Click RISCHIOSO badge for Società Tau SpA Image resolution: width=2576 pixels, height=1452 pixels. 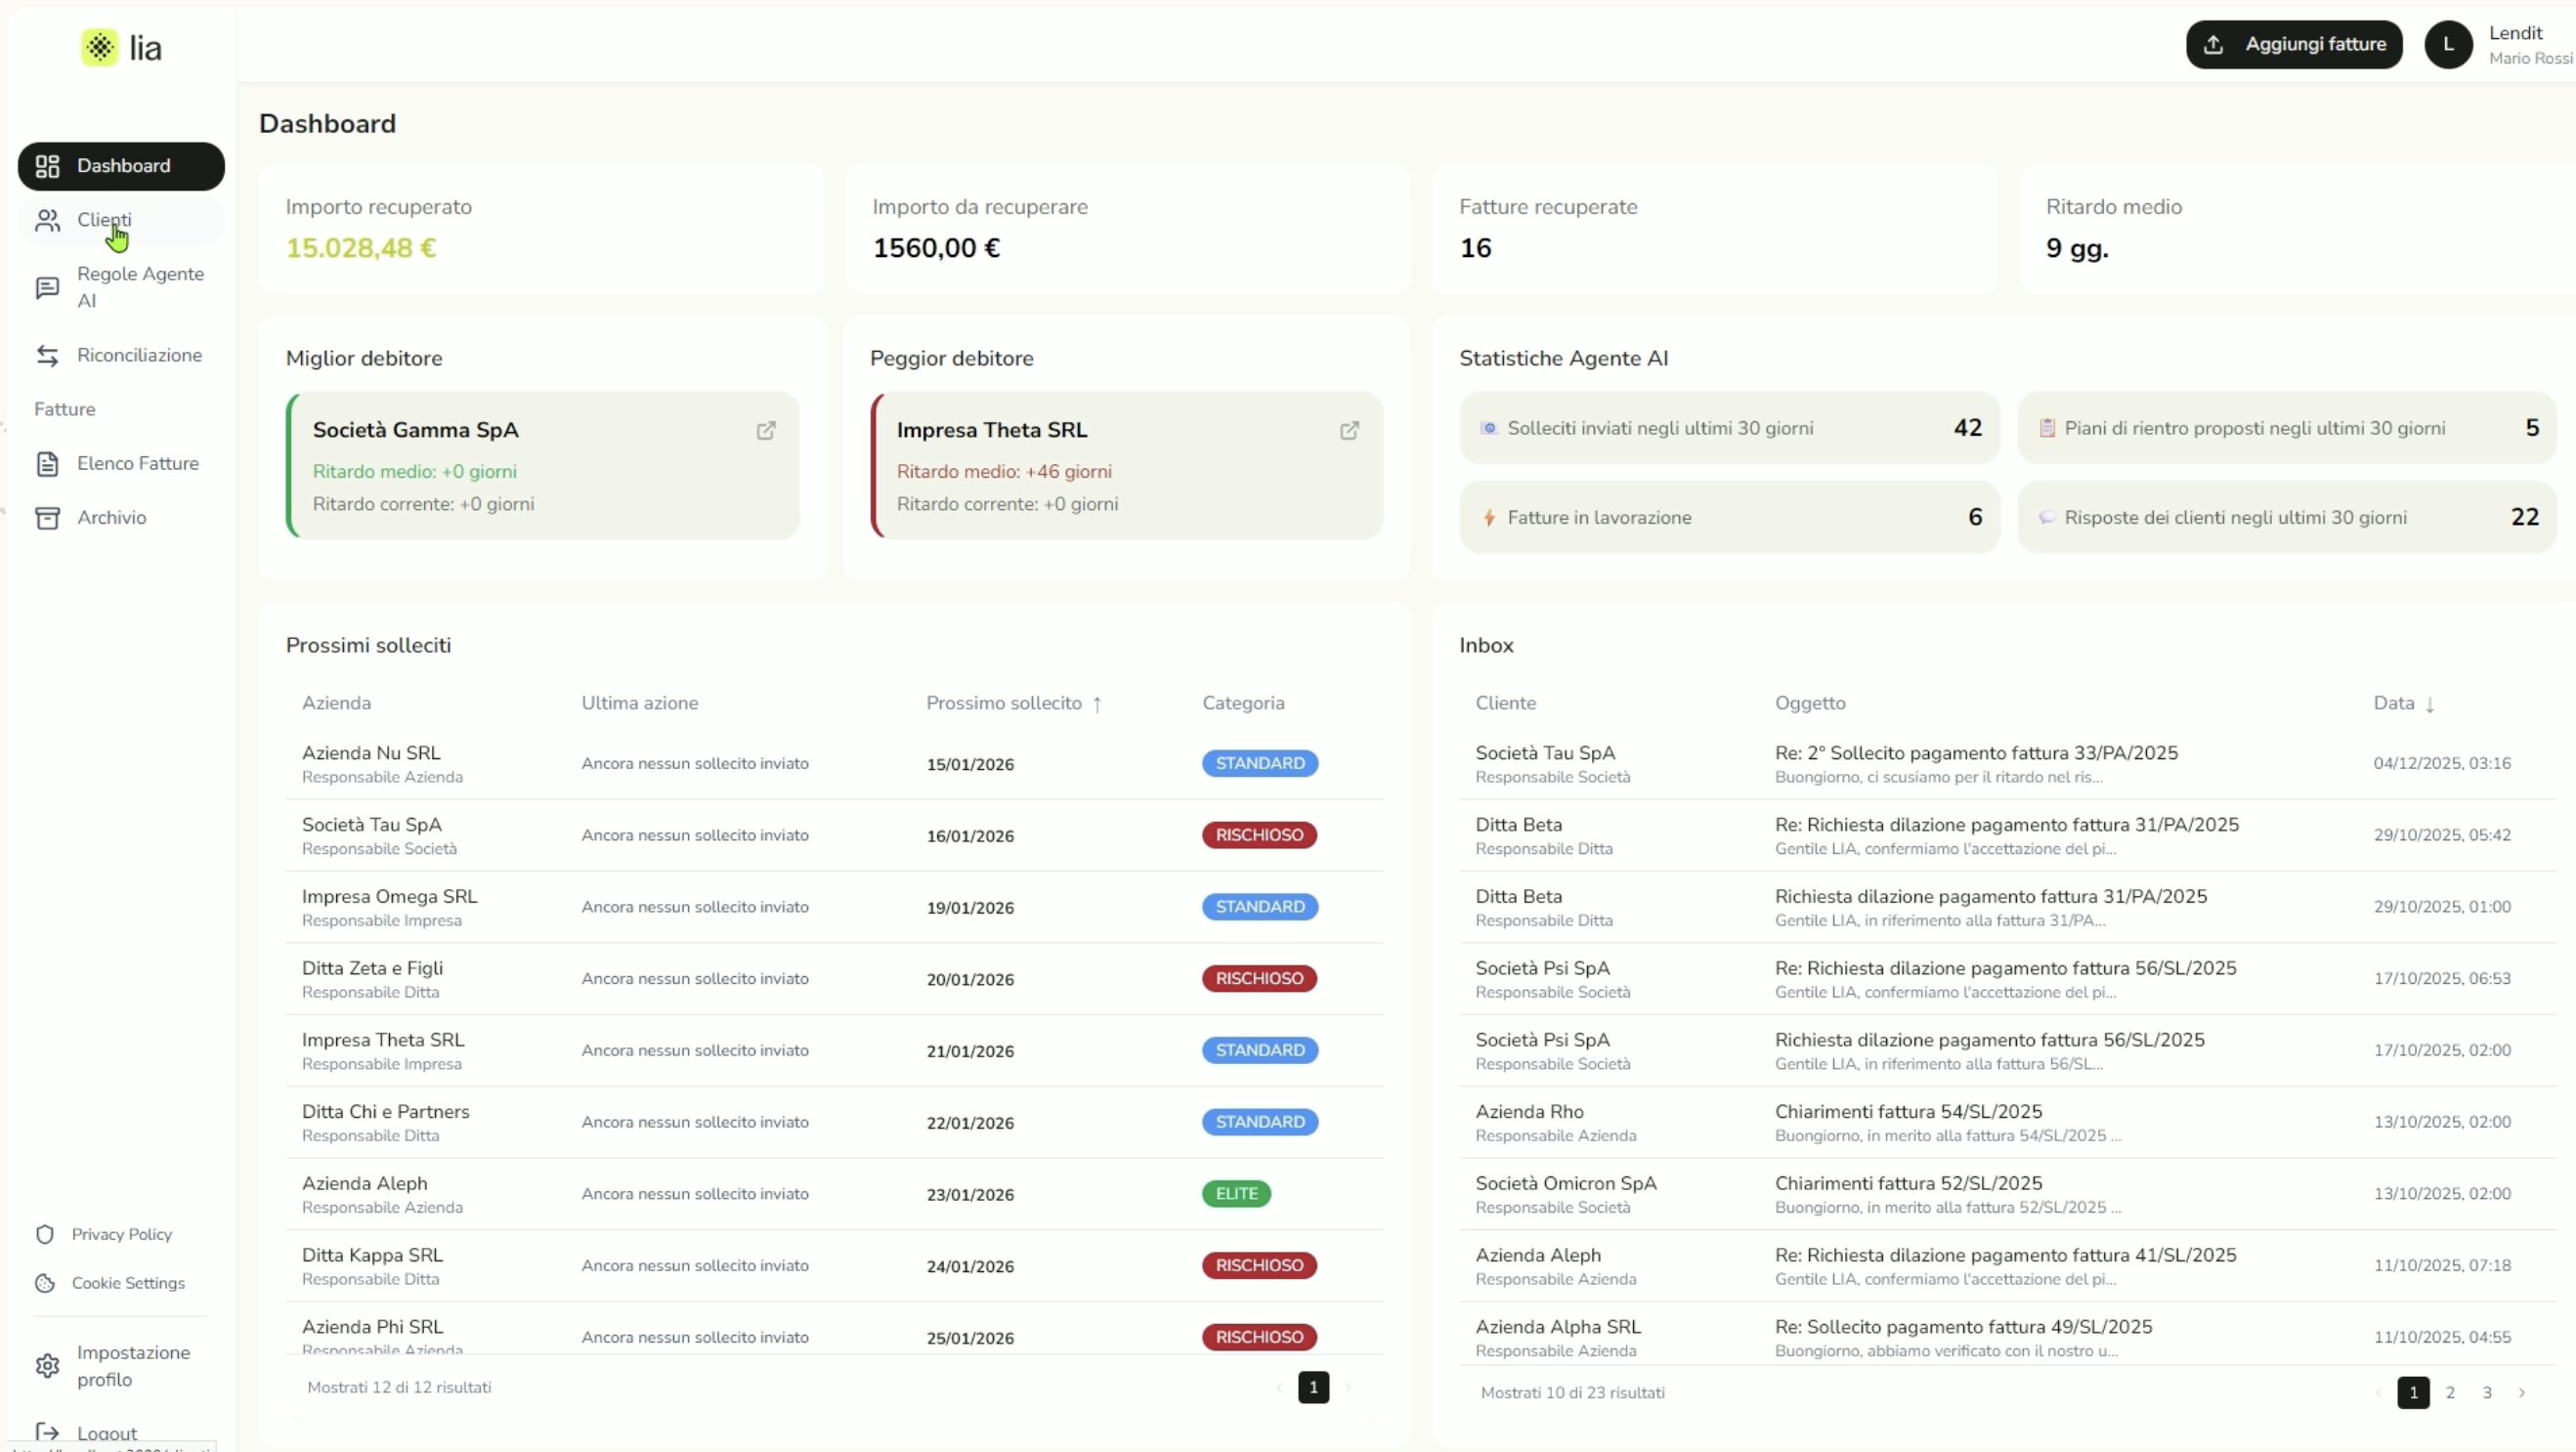click(1259, 835)
